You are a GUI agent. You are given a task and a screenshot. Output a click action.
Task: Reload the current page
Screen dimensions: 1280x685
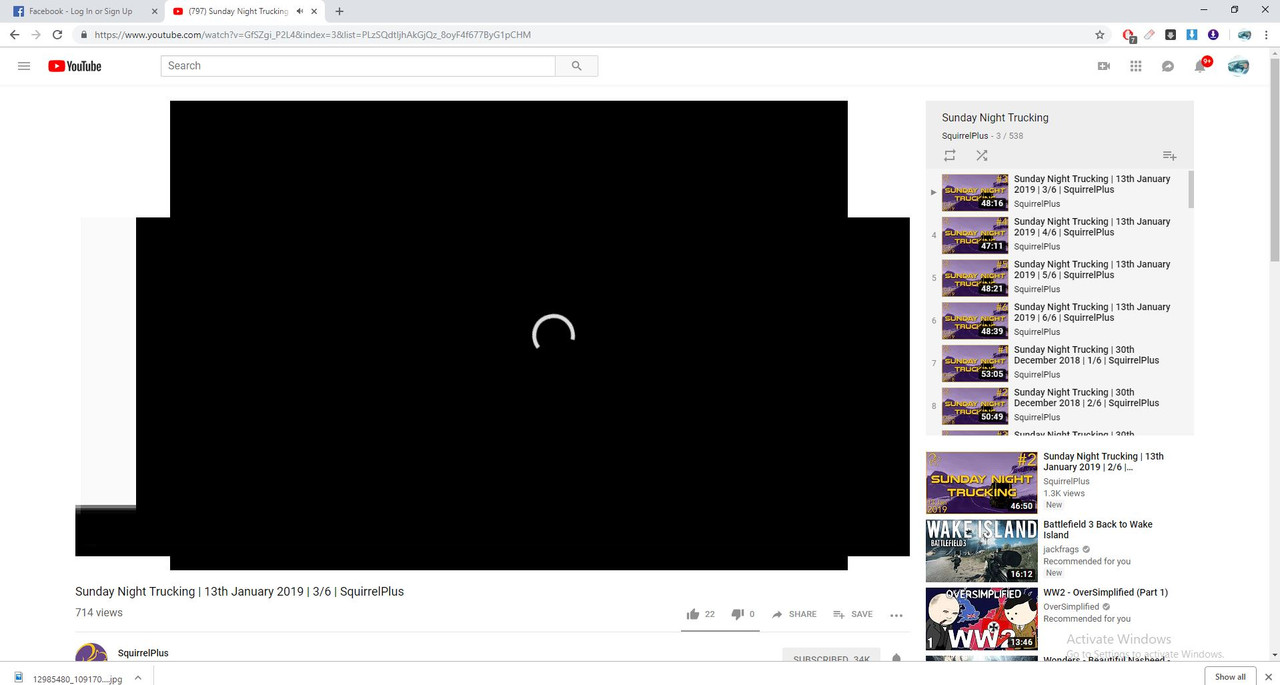coord(58,35)
